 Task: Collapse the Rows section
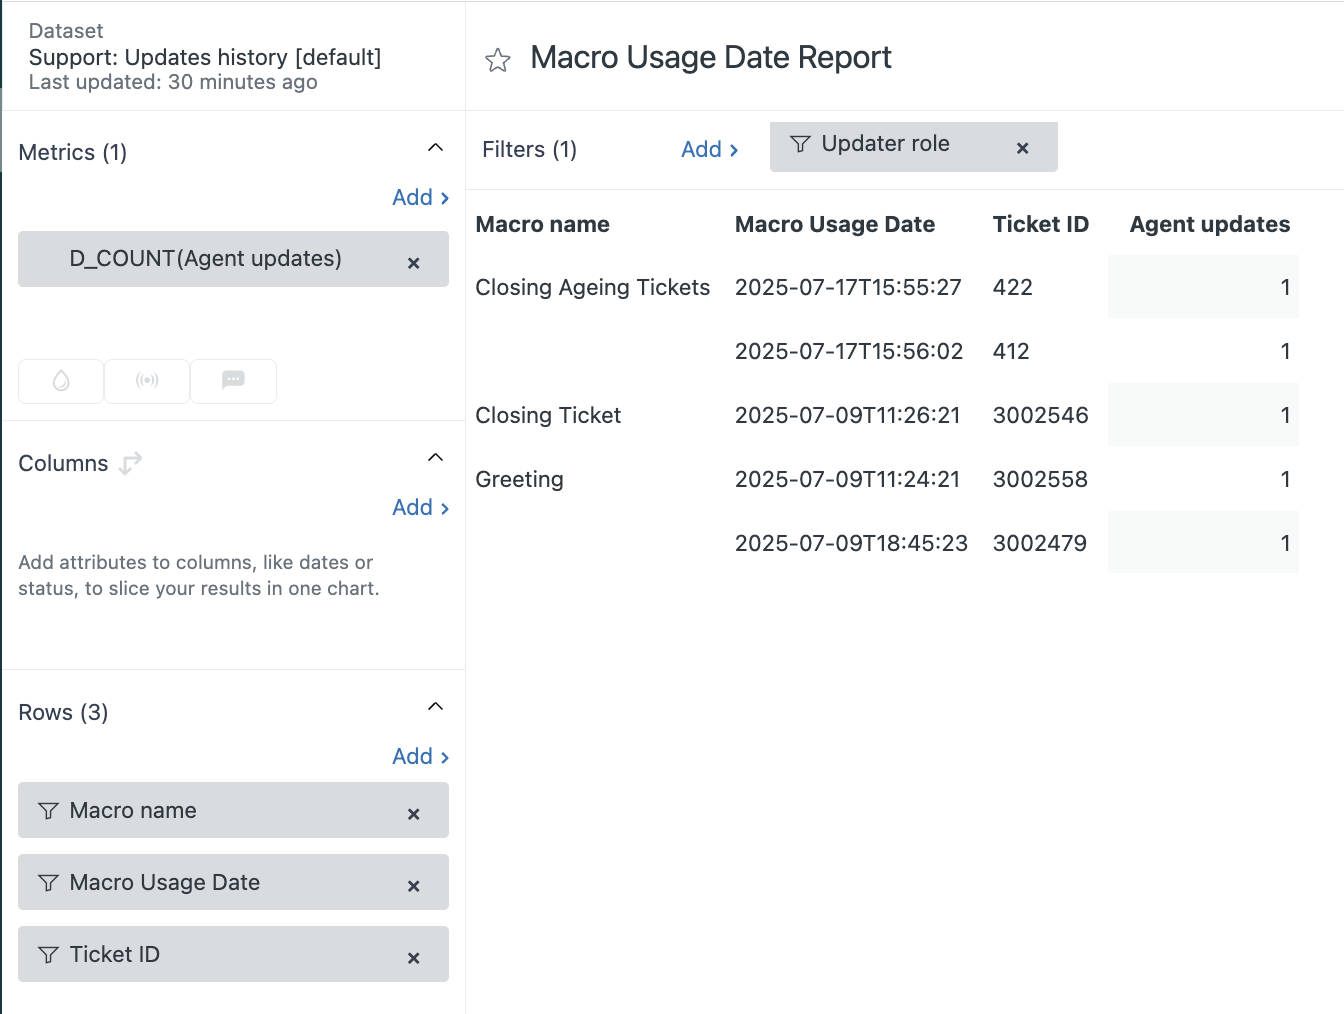(435, 705)
